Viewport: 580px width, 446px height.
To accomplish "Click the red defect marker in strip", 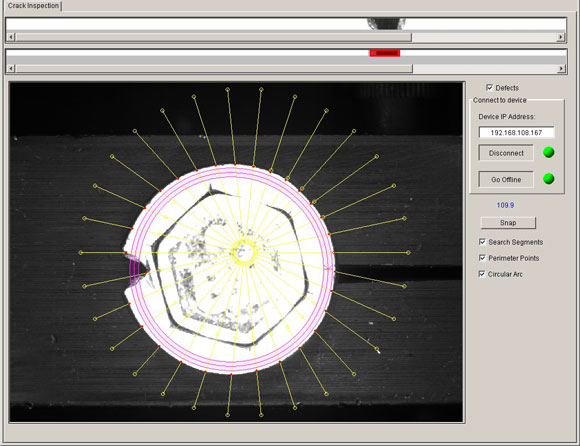I will tap(385, 53).
